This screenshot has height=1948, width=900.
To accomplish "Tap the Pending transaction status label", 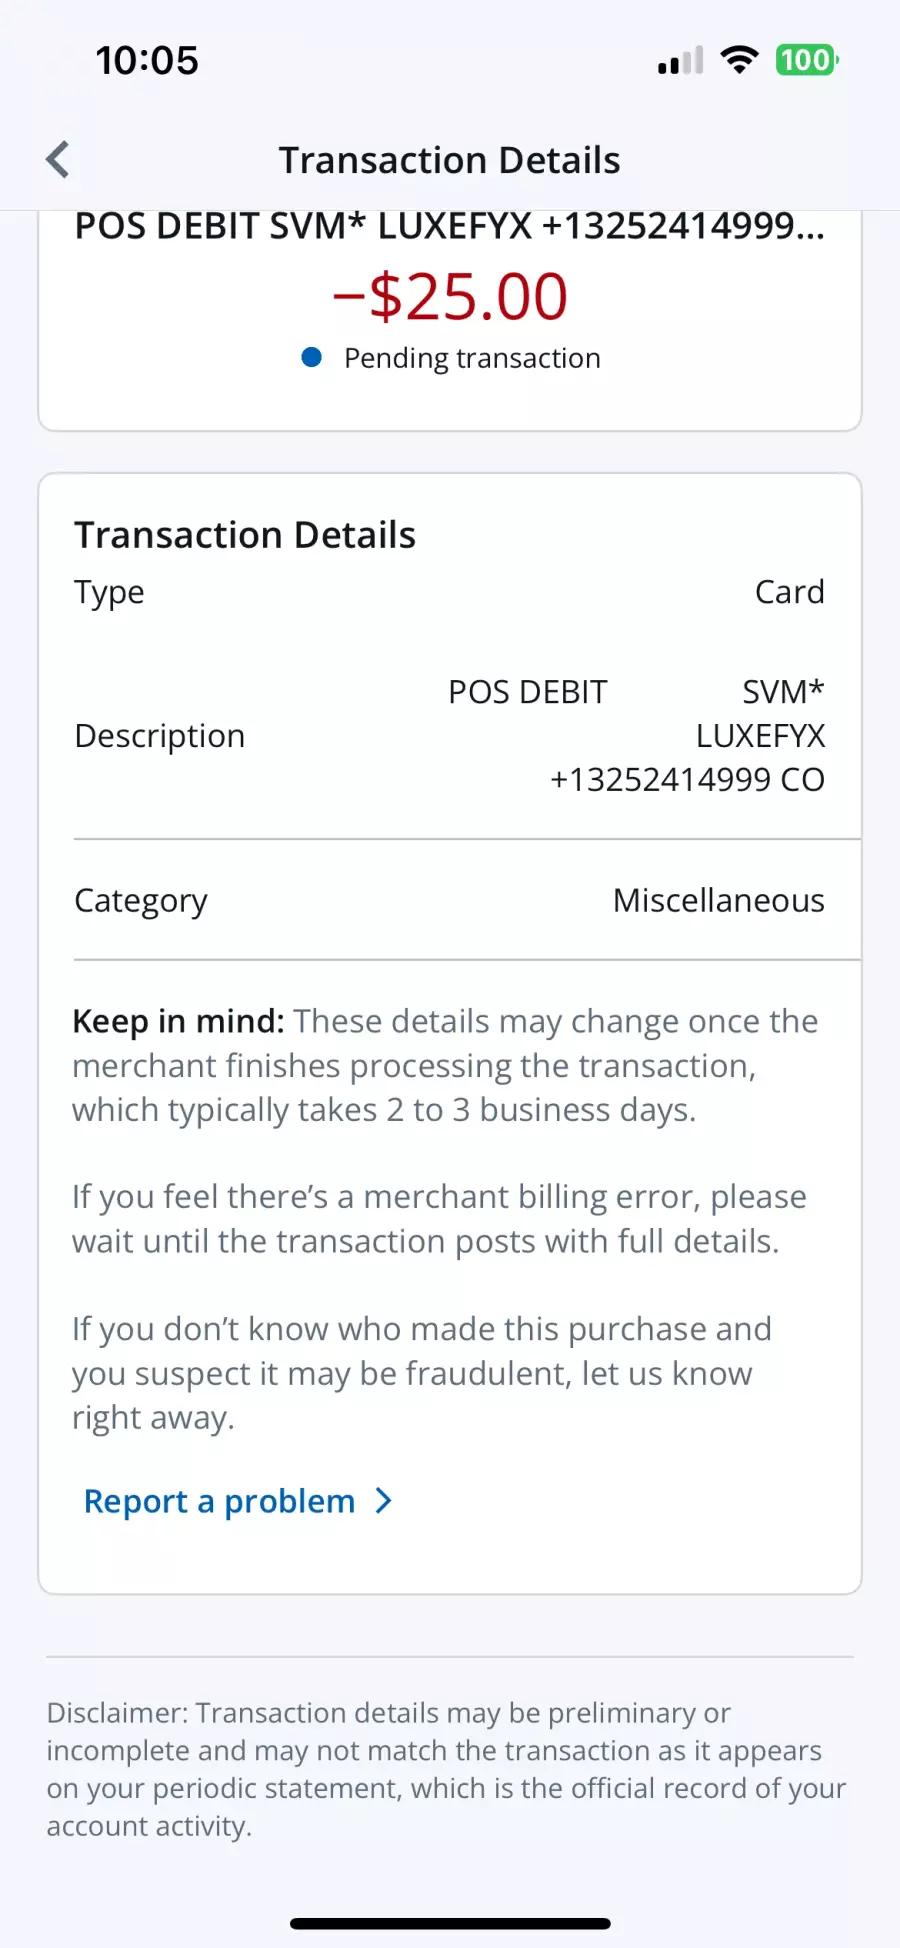I will 472,358.
